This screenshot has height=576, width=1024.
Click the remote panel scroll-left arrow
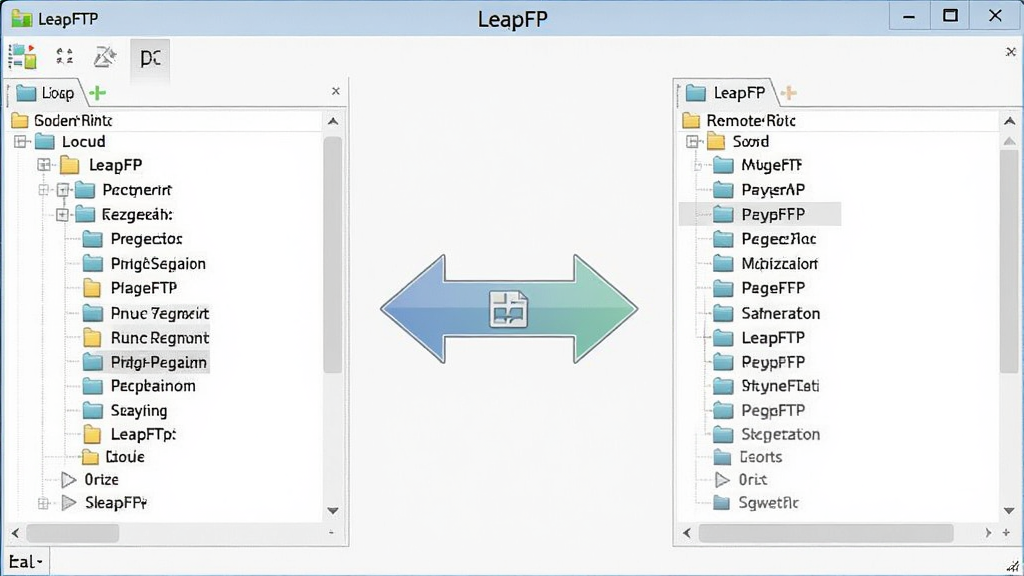click(x=686, y=533)
